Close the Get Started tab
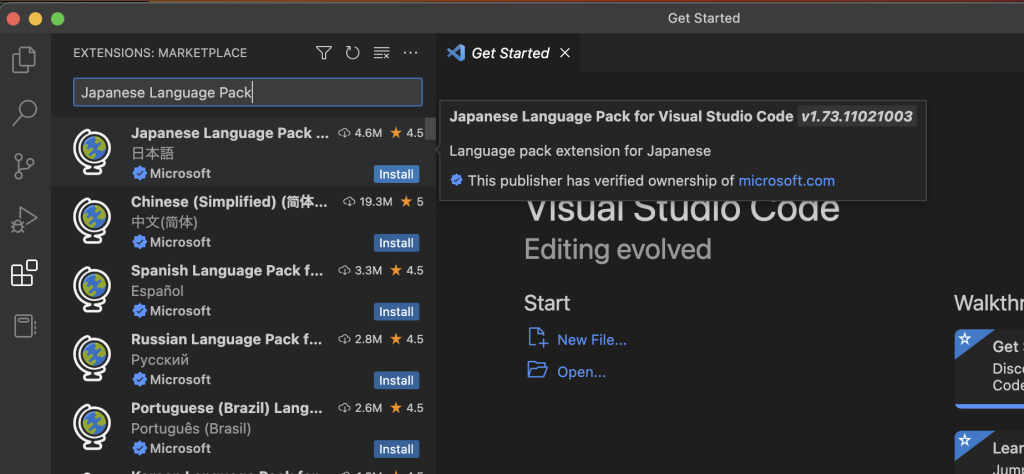This screenshot has height=474, width=1024. click(565, 53)
